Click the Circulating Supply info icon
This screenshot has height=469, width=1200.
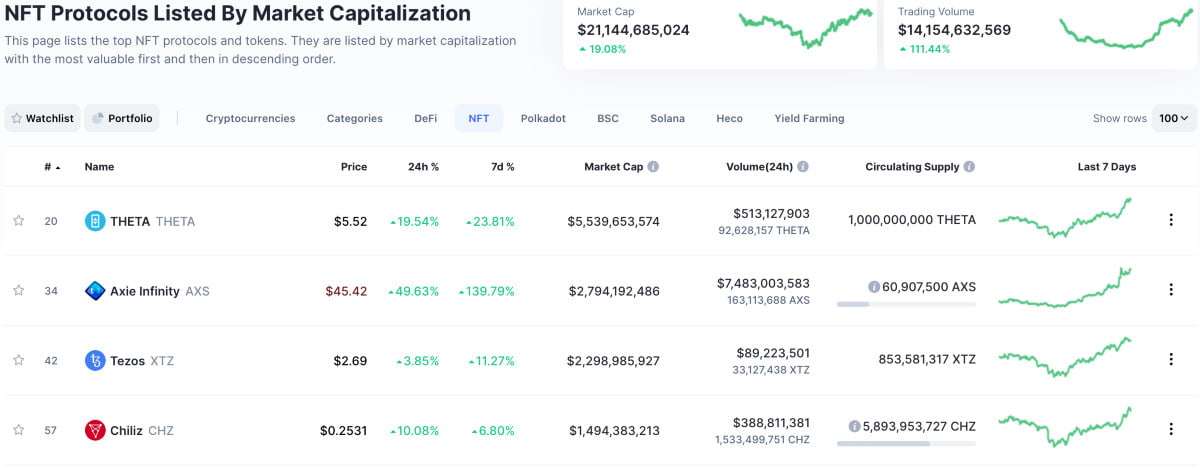click(969, 167)
